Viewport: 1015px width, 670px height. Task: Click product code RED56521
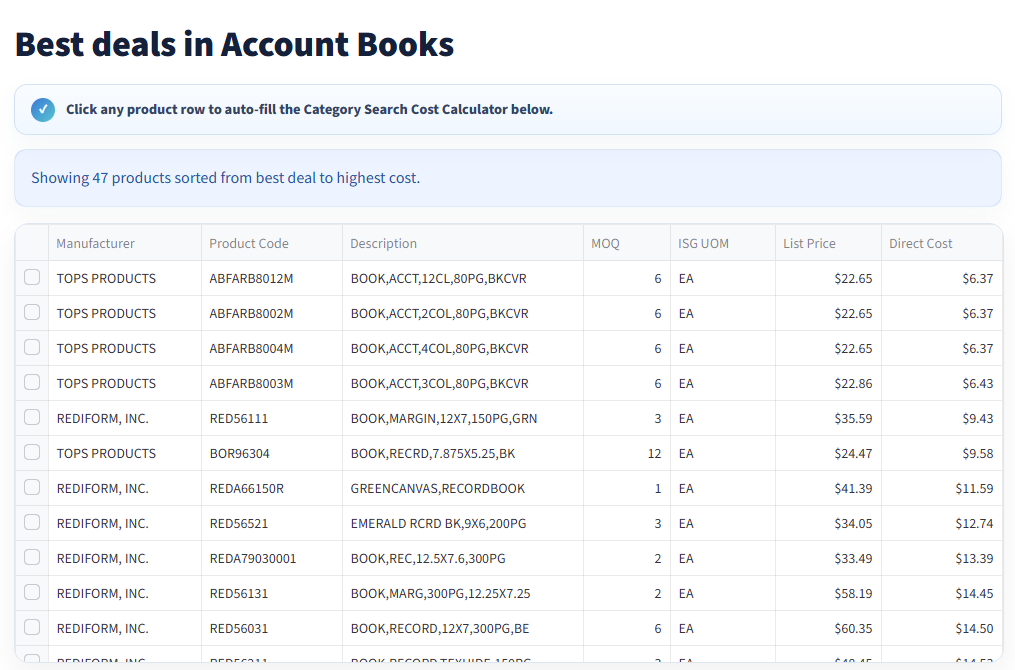239,523
